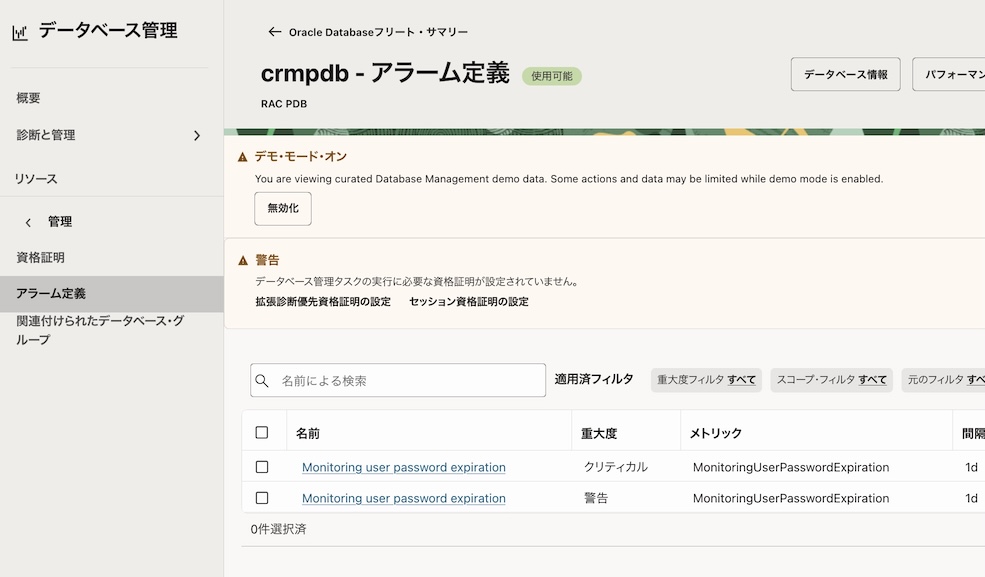Click the 0件選択済 text
The image size is (985, 577).
[278, 529]
